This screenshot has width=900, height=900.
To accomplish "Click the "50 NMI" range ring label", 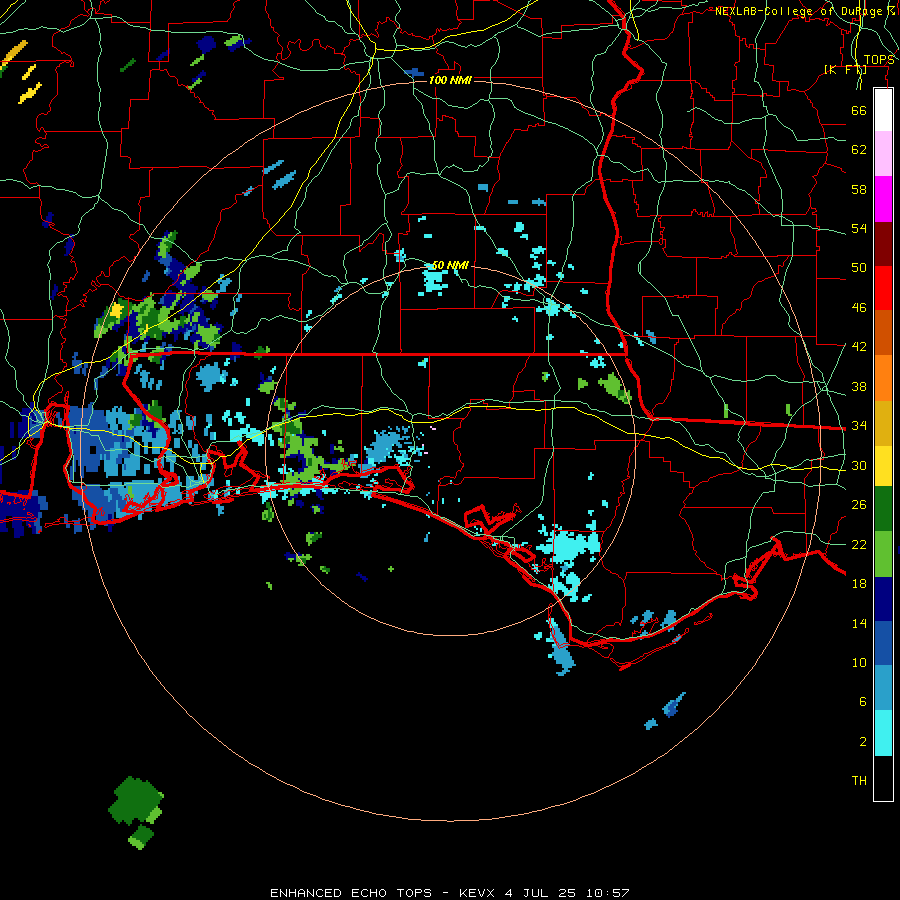I will 450,265.
